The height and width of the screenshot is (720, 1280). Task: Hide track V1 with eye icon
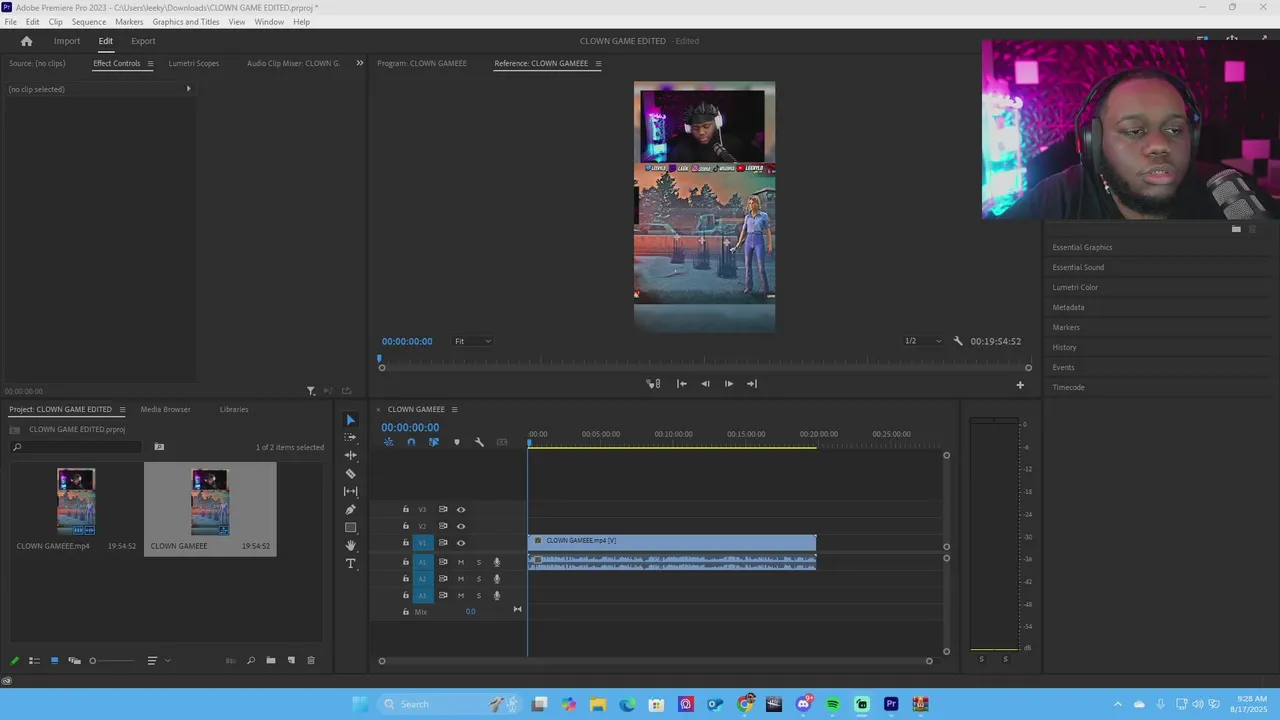[x=461, y=543]
